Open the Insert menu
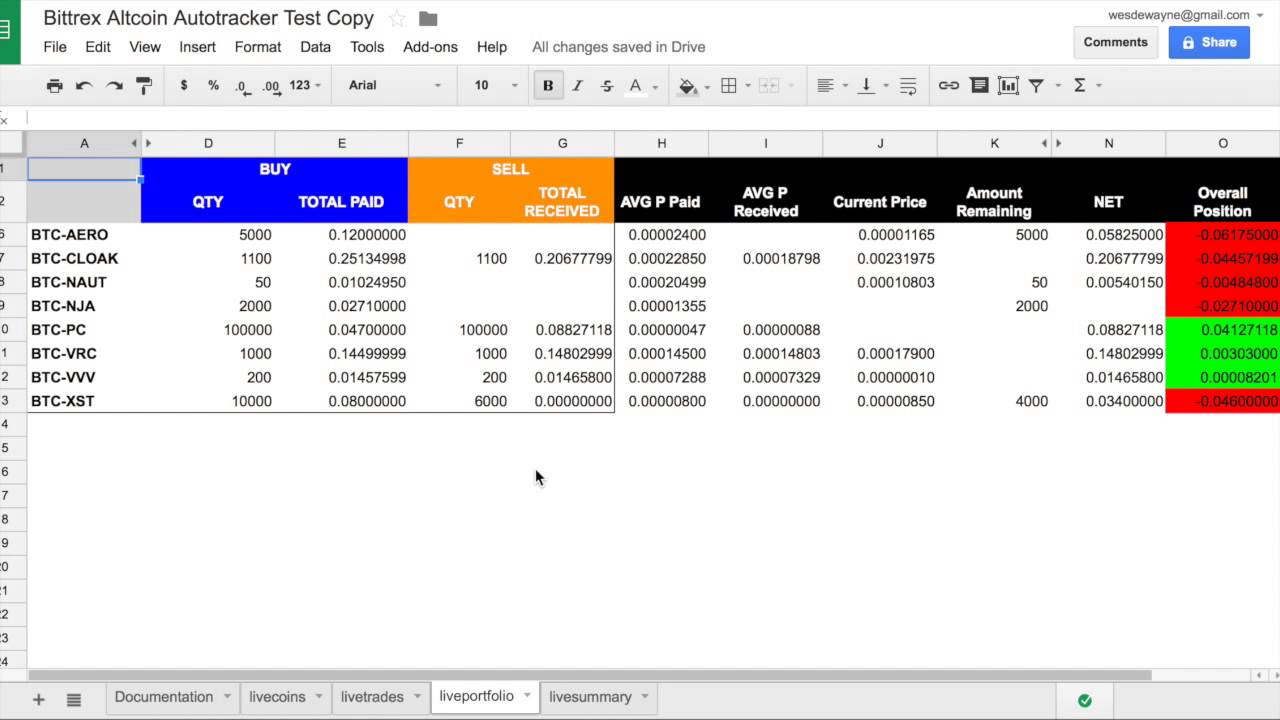The width and height of the screenshot is (1280, 720). 197,47
